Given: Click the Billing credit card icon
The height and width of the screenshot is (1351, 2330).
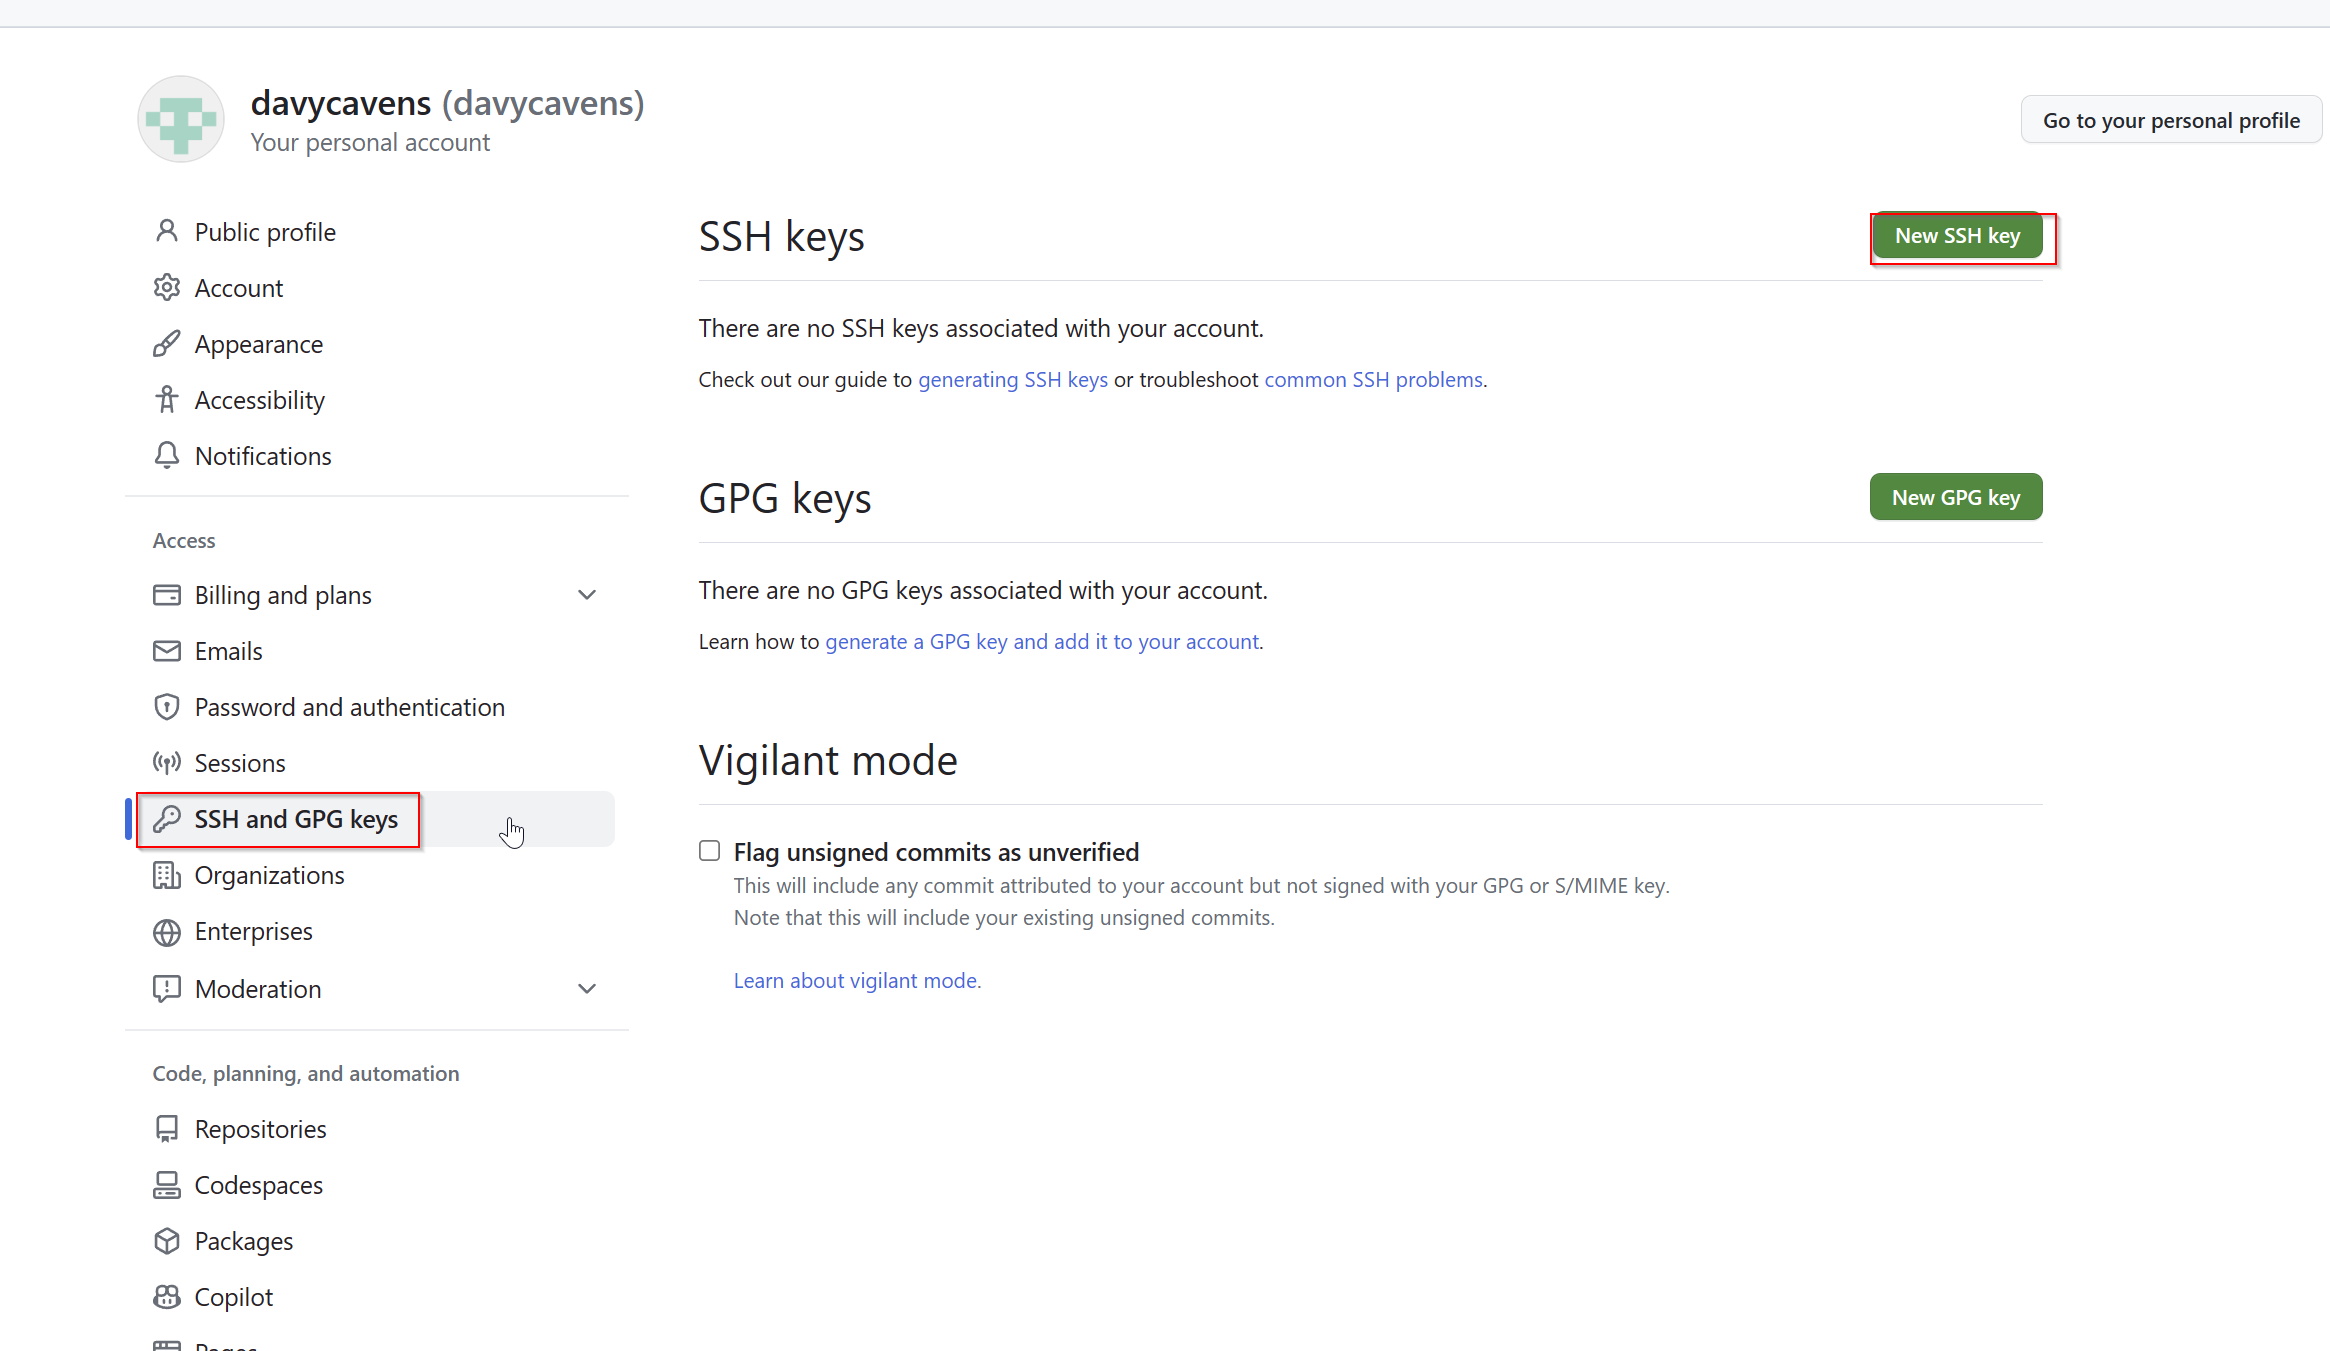Looking at the screenshot, I should tap(167, 595).
